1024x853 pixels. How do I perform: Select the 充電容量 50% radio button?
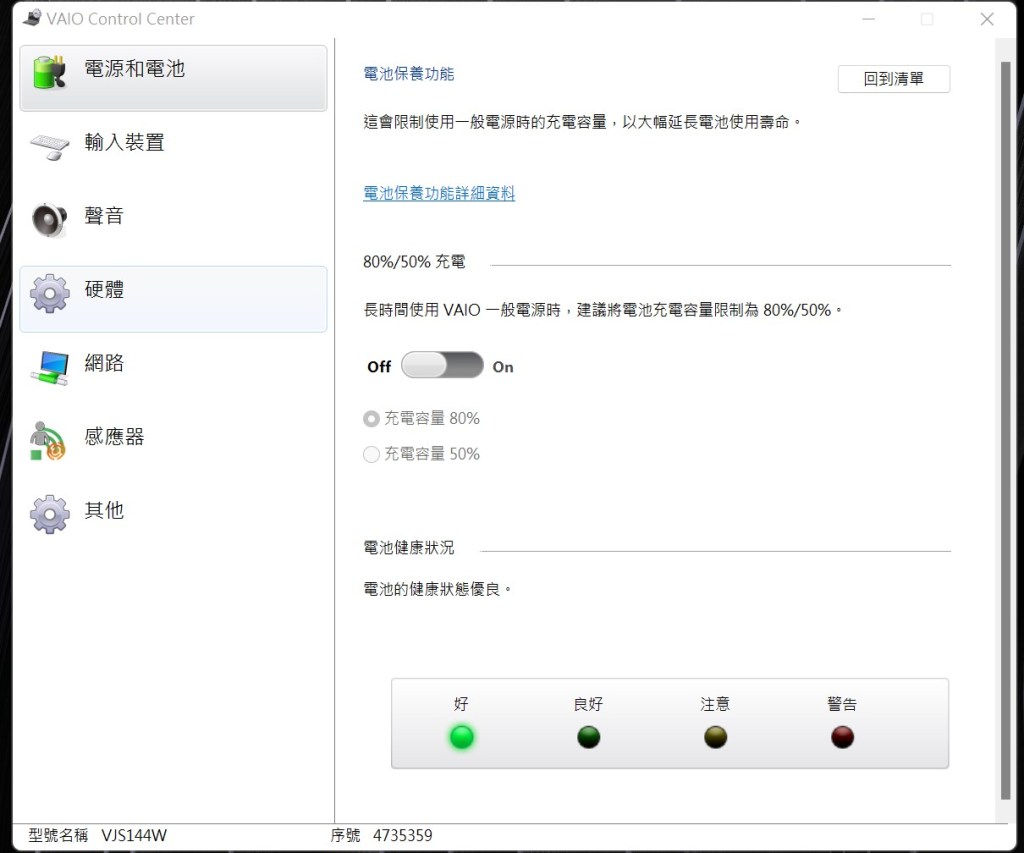tap(372, 454)
